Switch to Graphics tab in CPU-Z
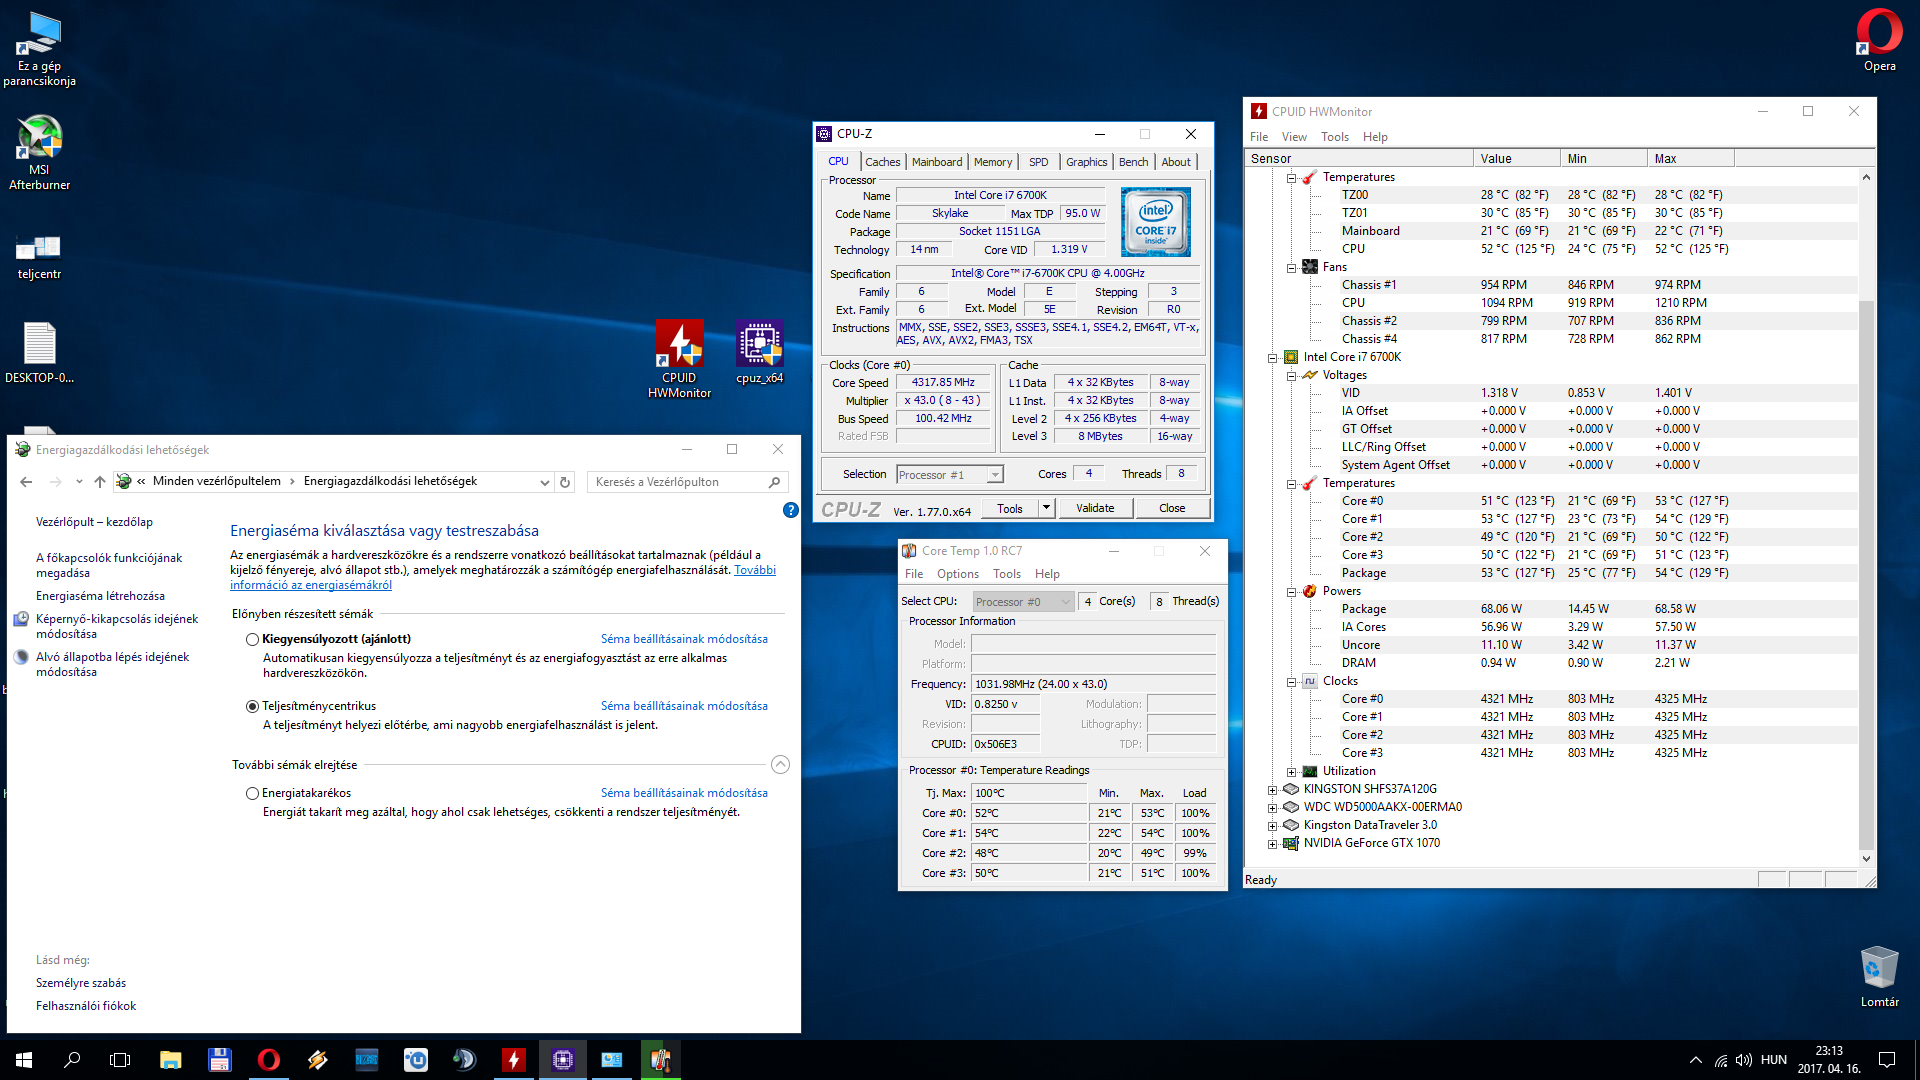Screen dimensions: 1920x1080 (1086, 162)
